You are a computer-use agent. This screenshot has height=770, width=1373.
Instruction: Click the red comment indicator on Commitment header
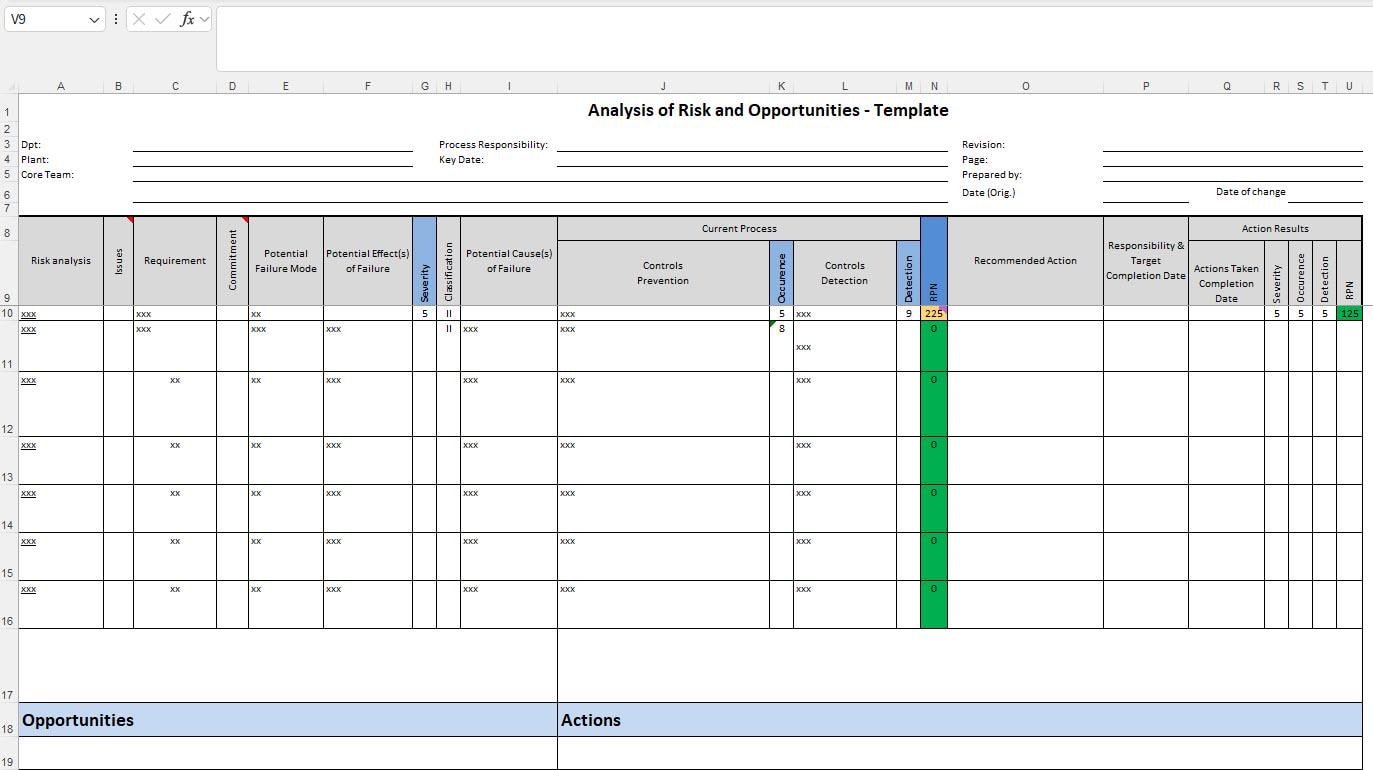click(243, 218)
